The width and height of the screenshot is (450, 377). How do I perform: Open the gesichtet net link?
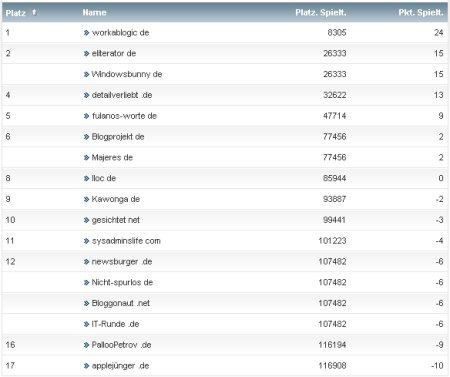tap(115, 220)
